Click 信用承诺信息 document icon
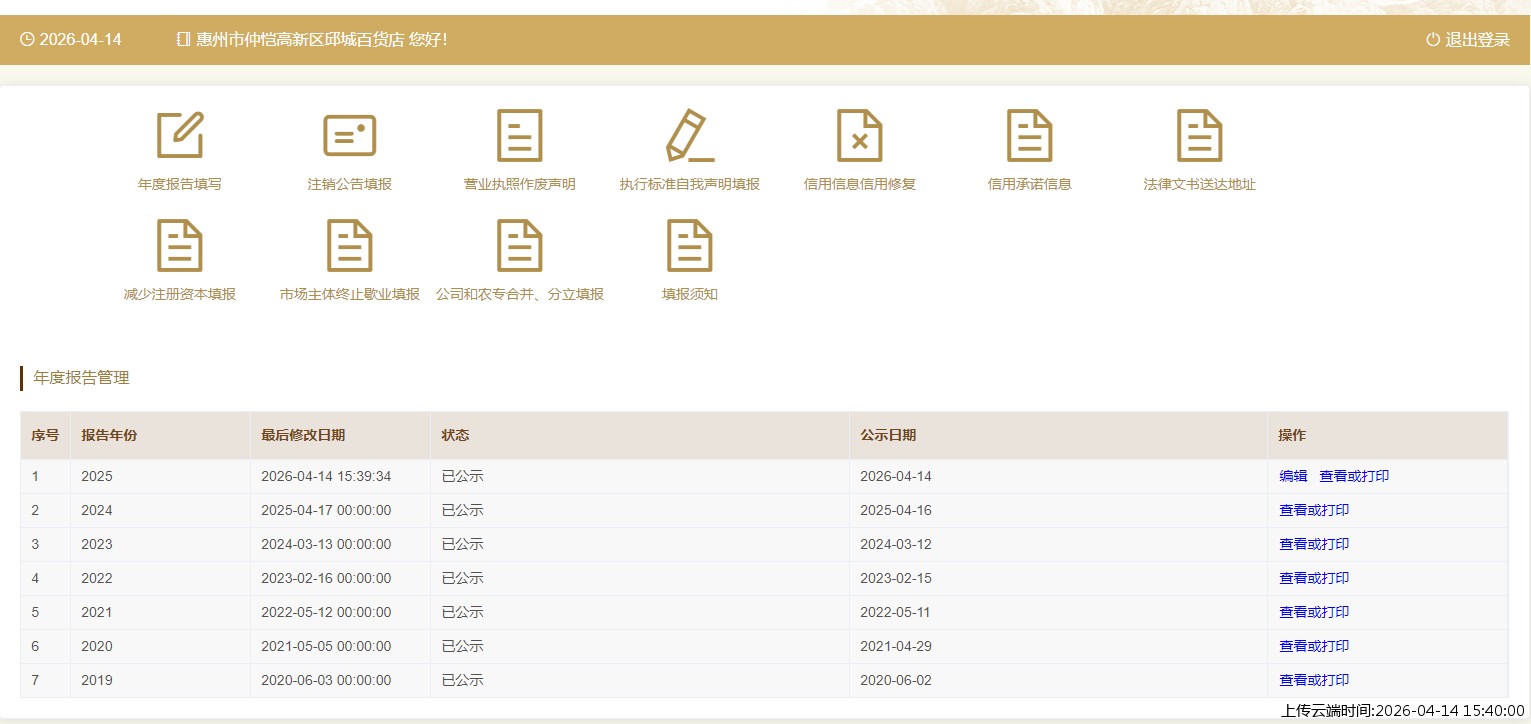 pyautogui.click(x=1030, y=135)
